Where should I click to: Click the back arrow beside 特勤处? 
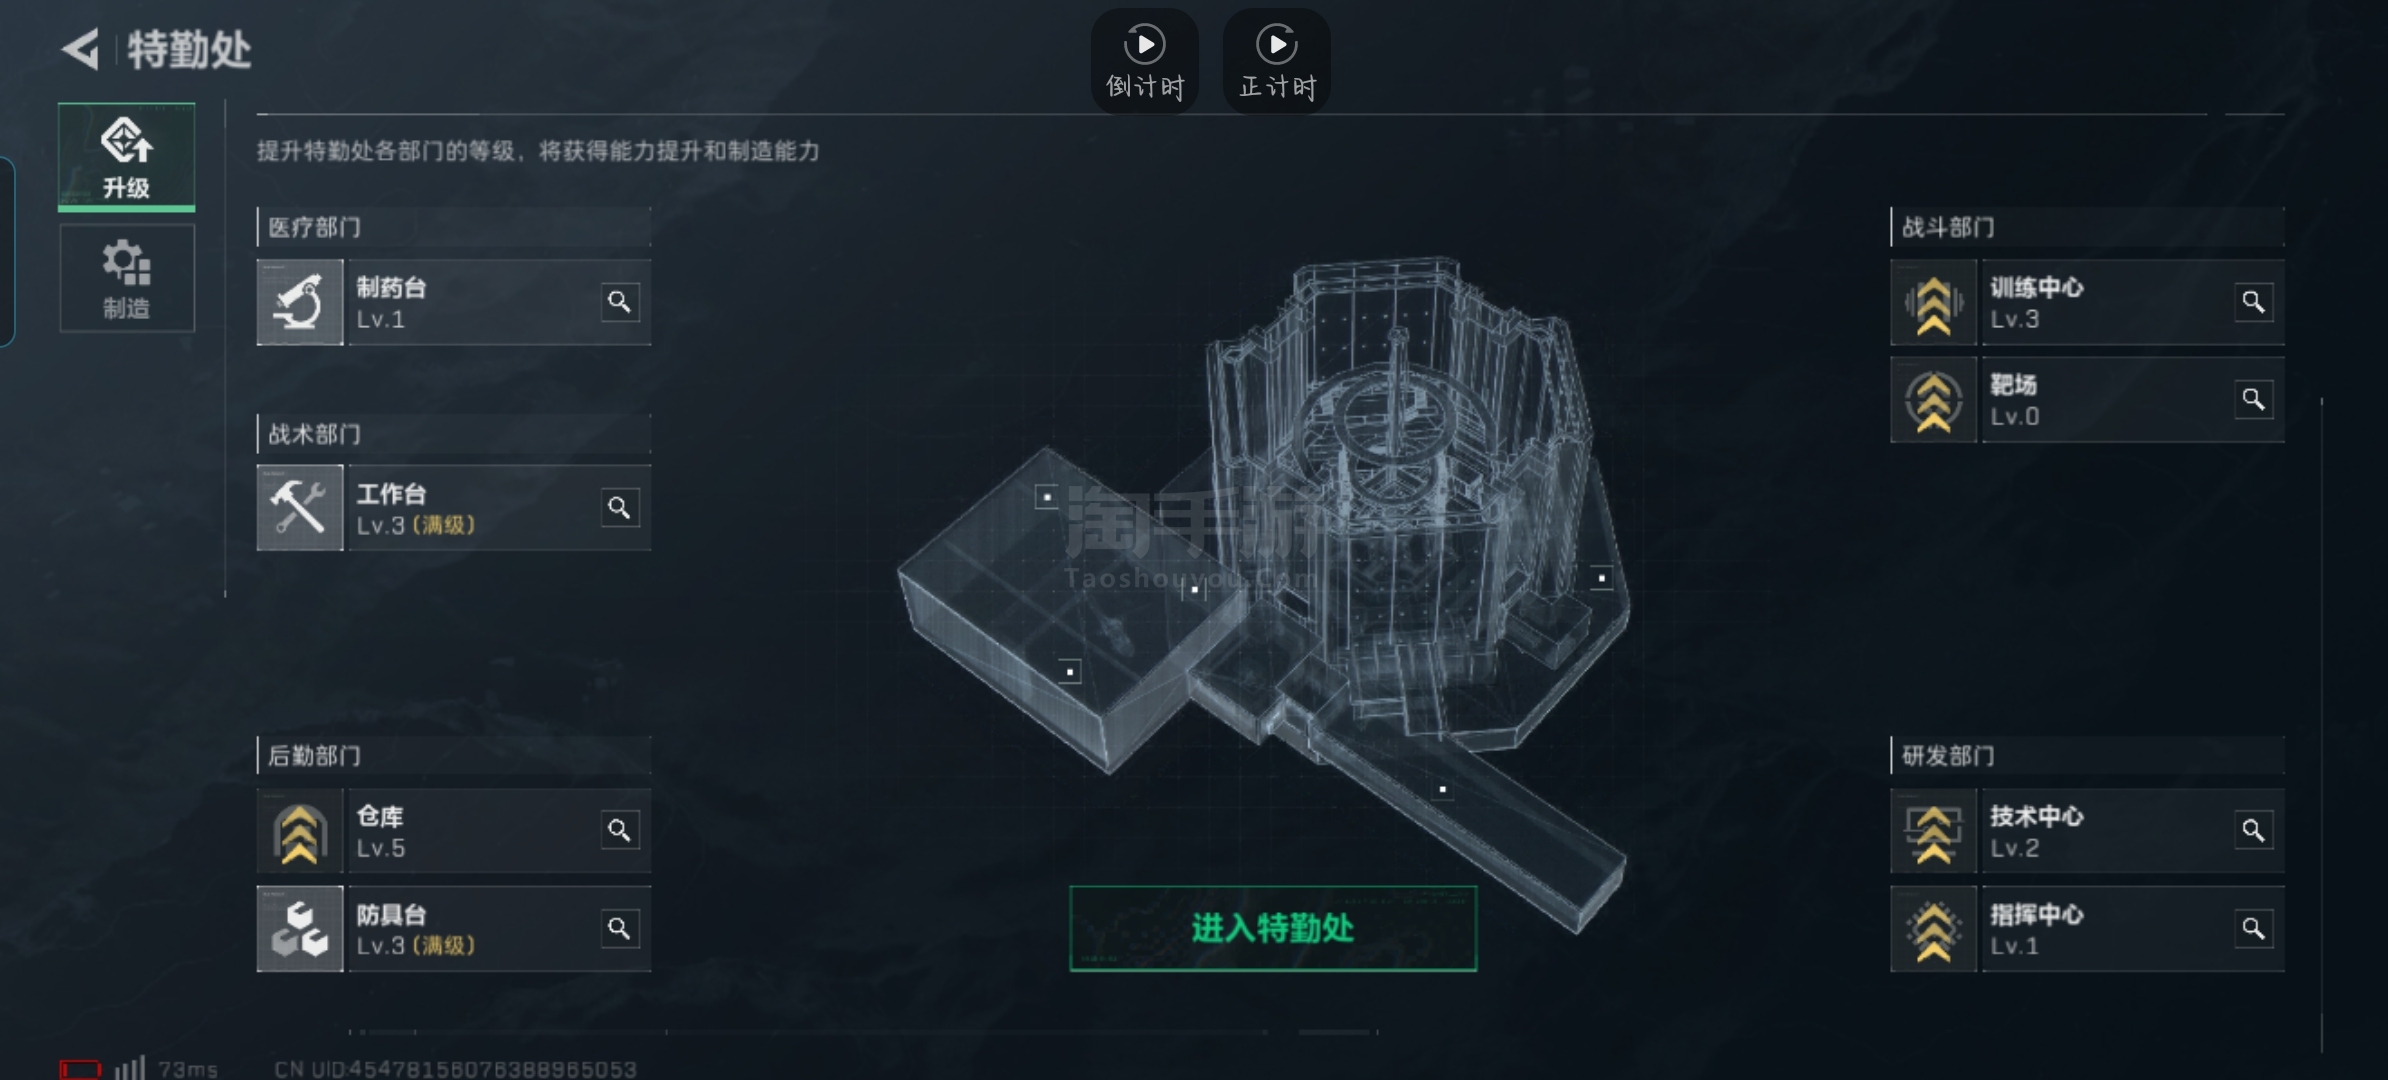coord(81,49)
